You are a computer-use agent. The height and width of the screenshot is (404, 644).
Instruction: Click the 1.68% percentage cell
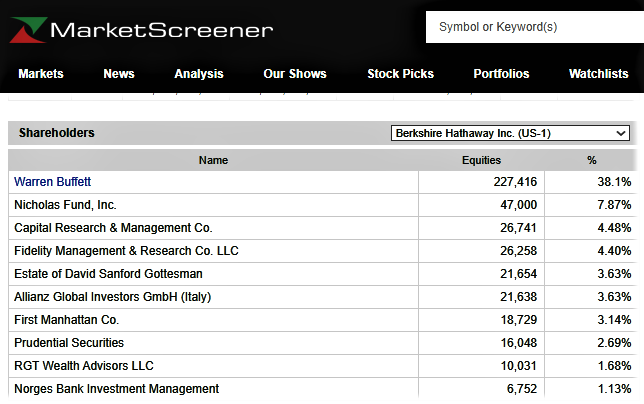614,366
